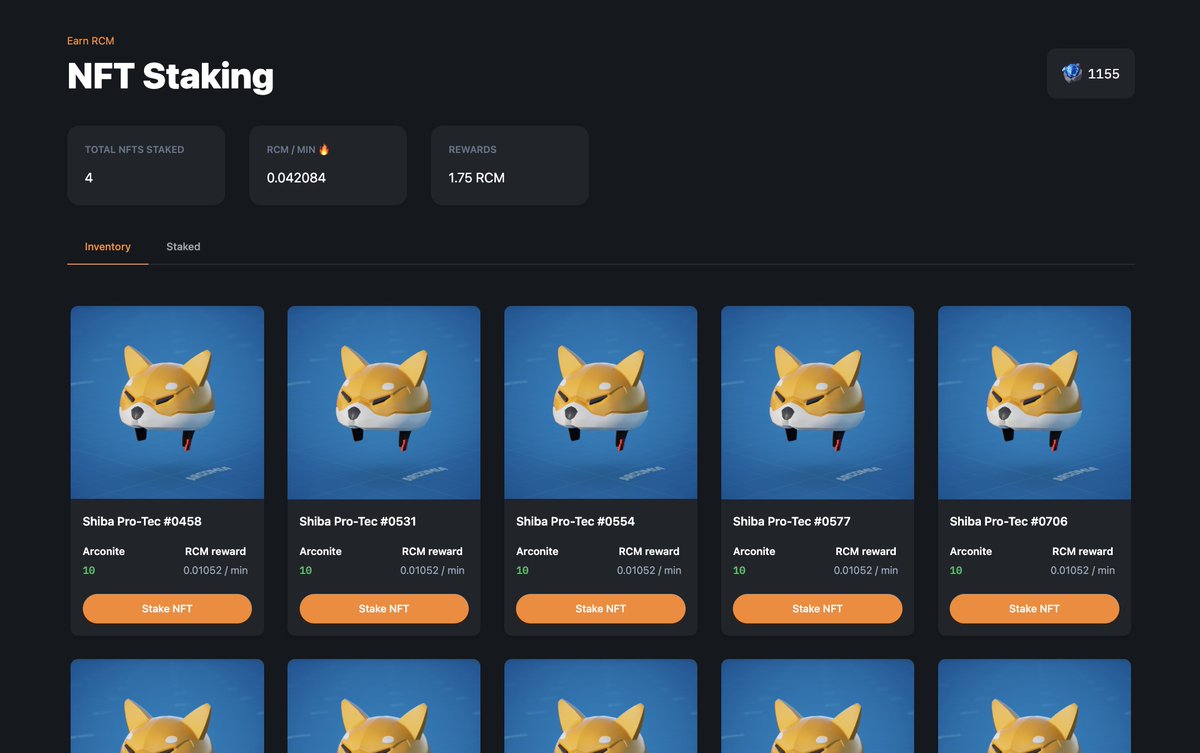
Task: Stake the Shiba Pro-Tec #0577 NFT
Action: click(817, 608)
